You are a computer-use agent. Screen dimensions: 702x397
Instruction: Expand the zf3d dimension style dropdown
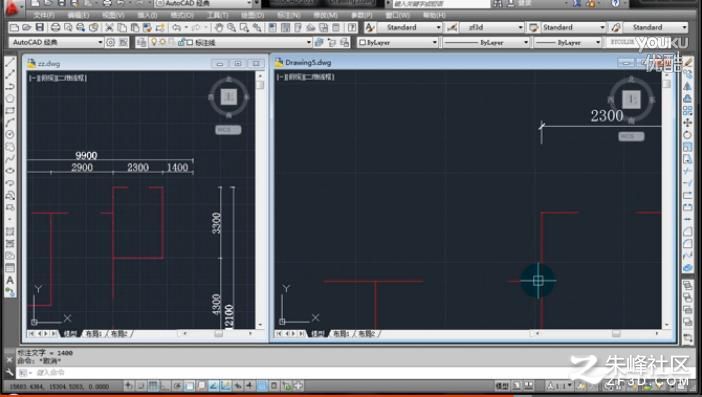[492, 27]
